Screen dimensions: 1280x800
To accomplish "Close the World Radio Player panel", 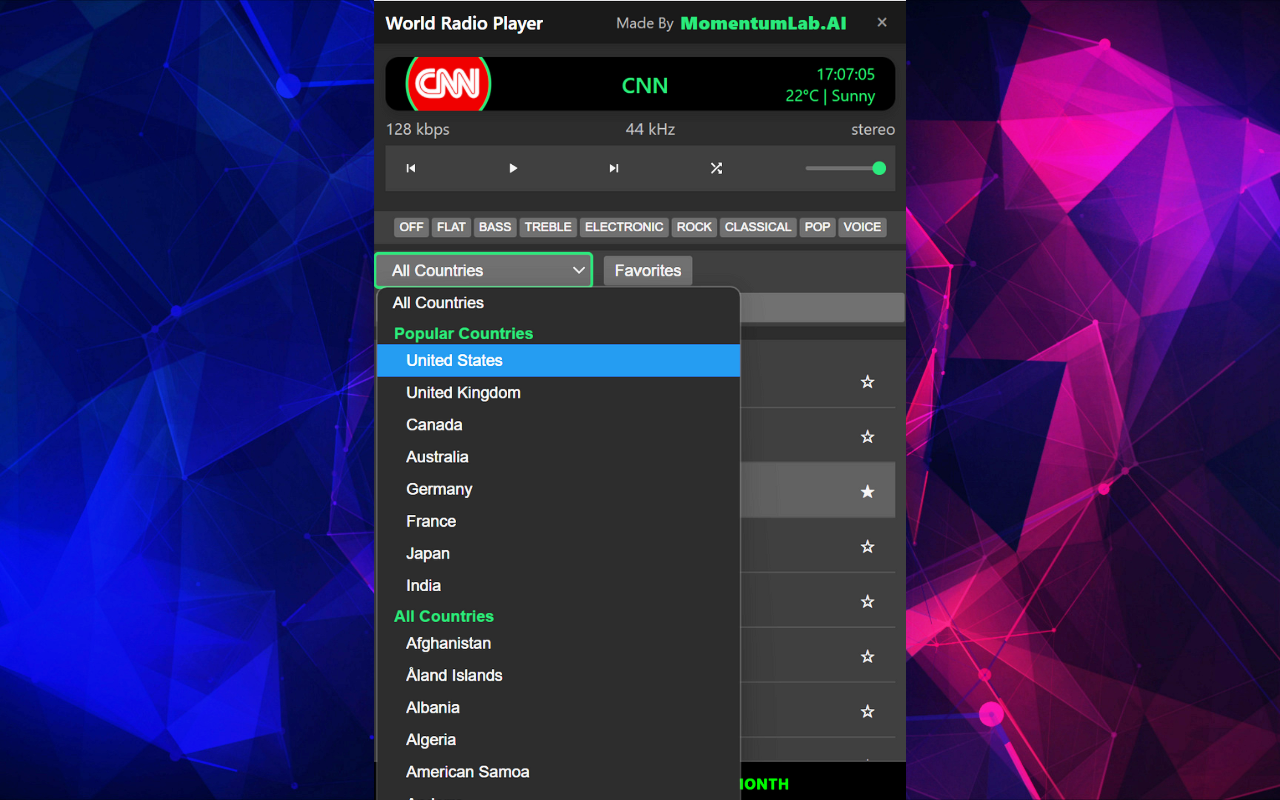I will (882, 22).
